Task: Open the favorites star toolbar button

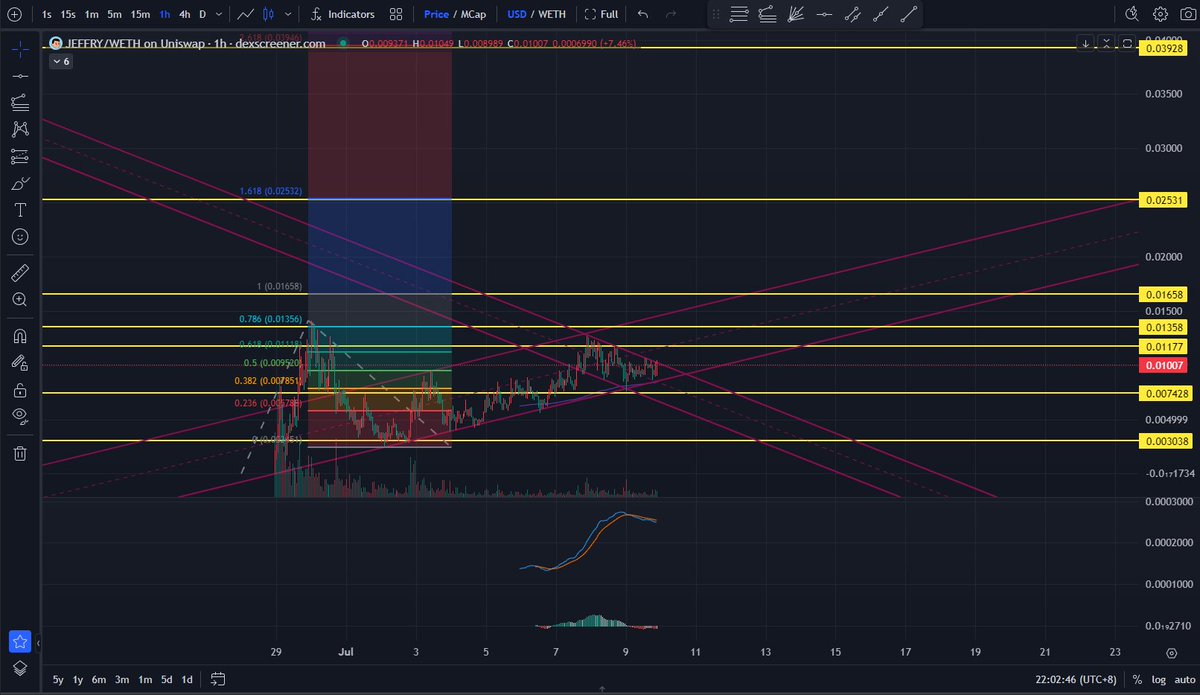Action: pyautogui.click(x=20, y=641)
